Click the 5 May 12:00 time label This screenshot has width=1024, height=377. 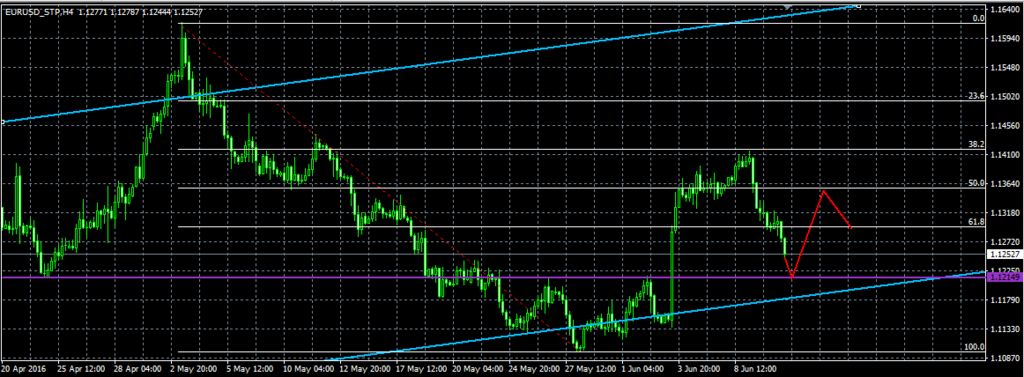250,368
